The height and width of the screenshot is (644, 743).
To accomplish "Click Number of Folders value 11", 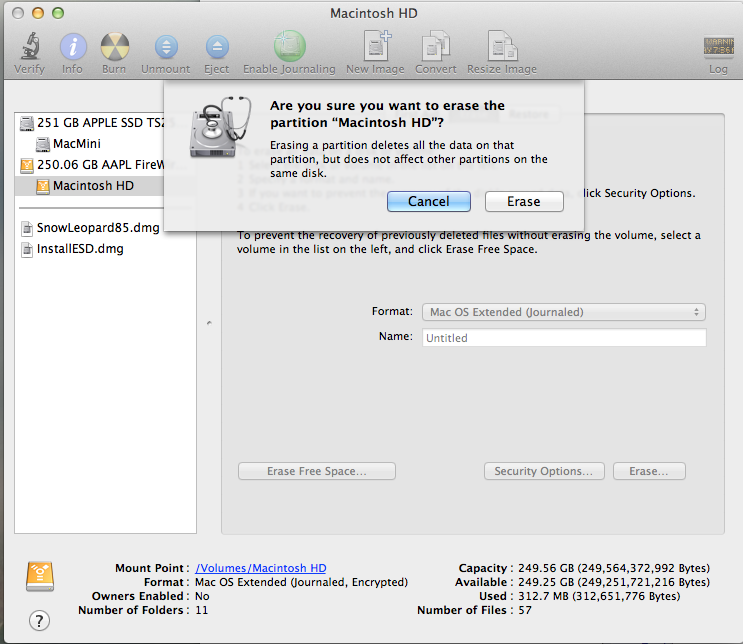I will pyautogui.click(x=201, y=610).
